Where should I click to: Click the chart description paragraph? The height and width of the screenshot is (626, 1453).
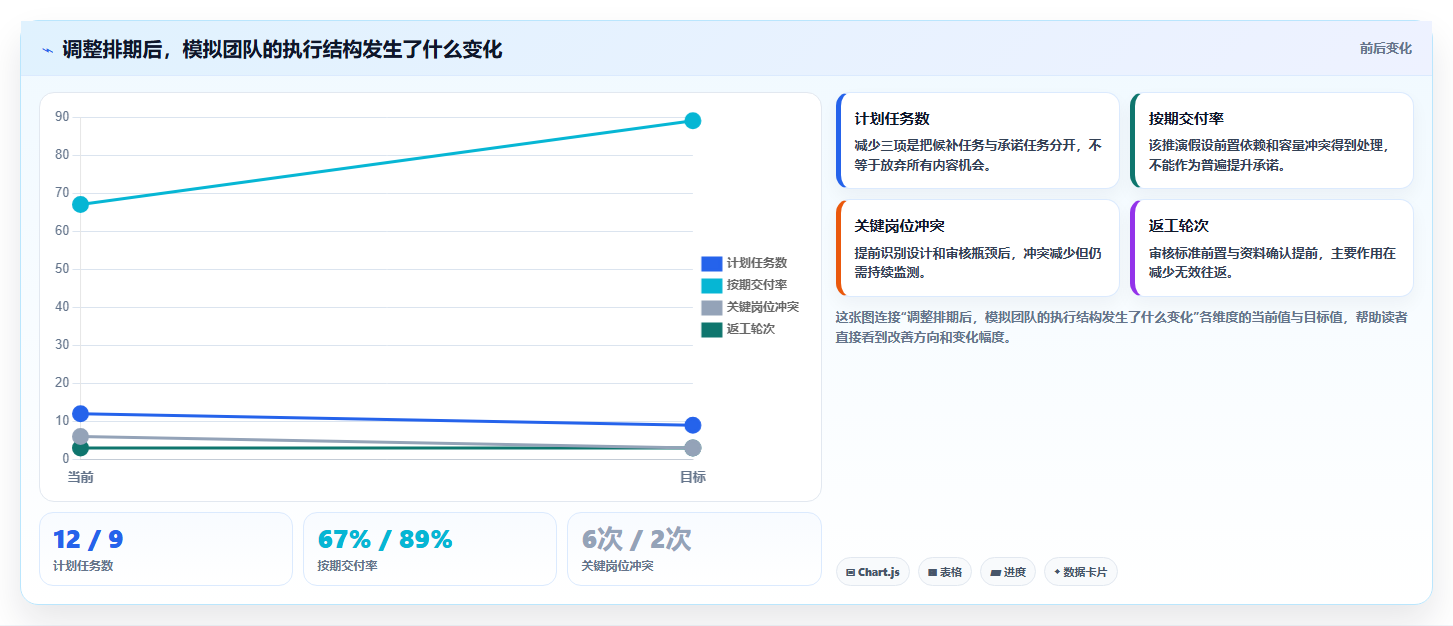click(x=1122, y=327)
